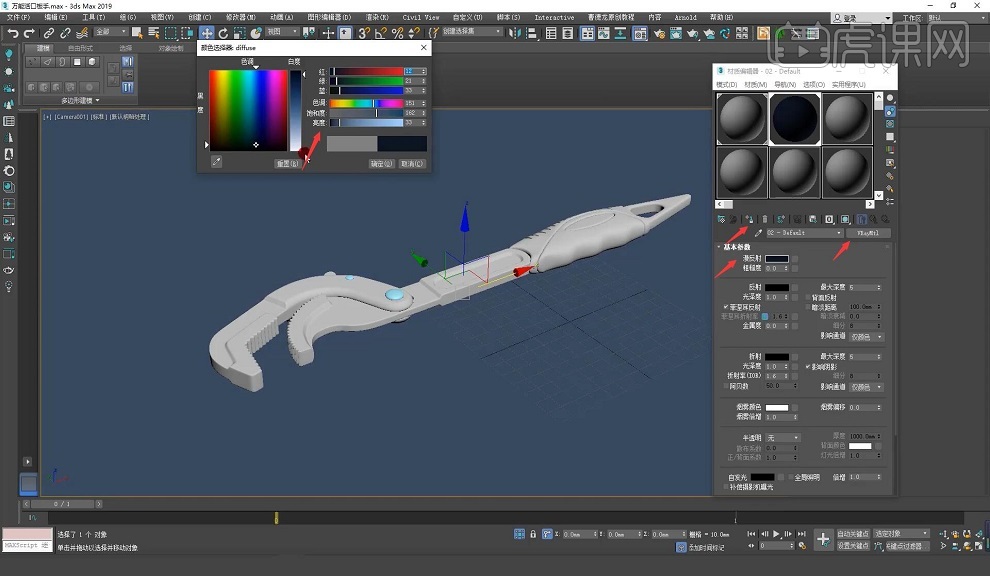The height and width of the screenshot is (576, 990).
Task: Click the pick material eyedropper icon
Action: pyautogui.click(x=758, y=233)
